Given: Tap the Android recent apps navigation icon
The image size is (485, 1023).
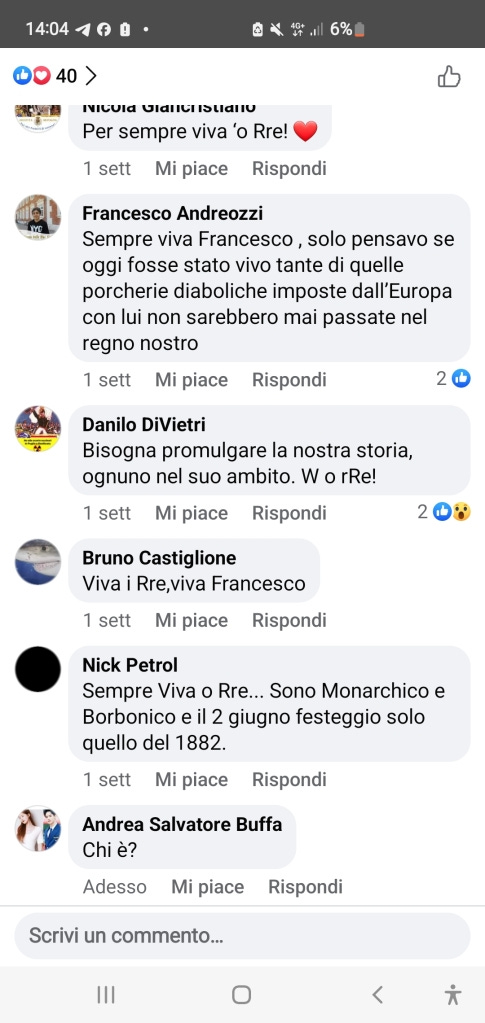Looking at the screenshot, I should point(106,995).
